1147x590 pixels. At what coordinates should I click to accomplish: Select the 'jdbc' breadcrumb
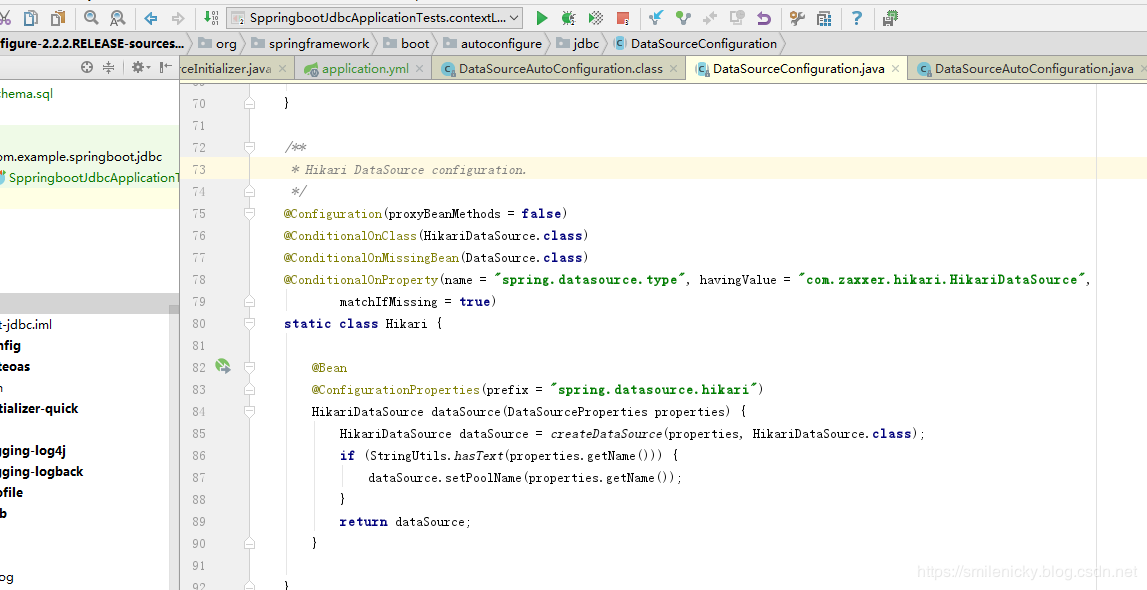click(x=577, y=43)
